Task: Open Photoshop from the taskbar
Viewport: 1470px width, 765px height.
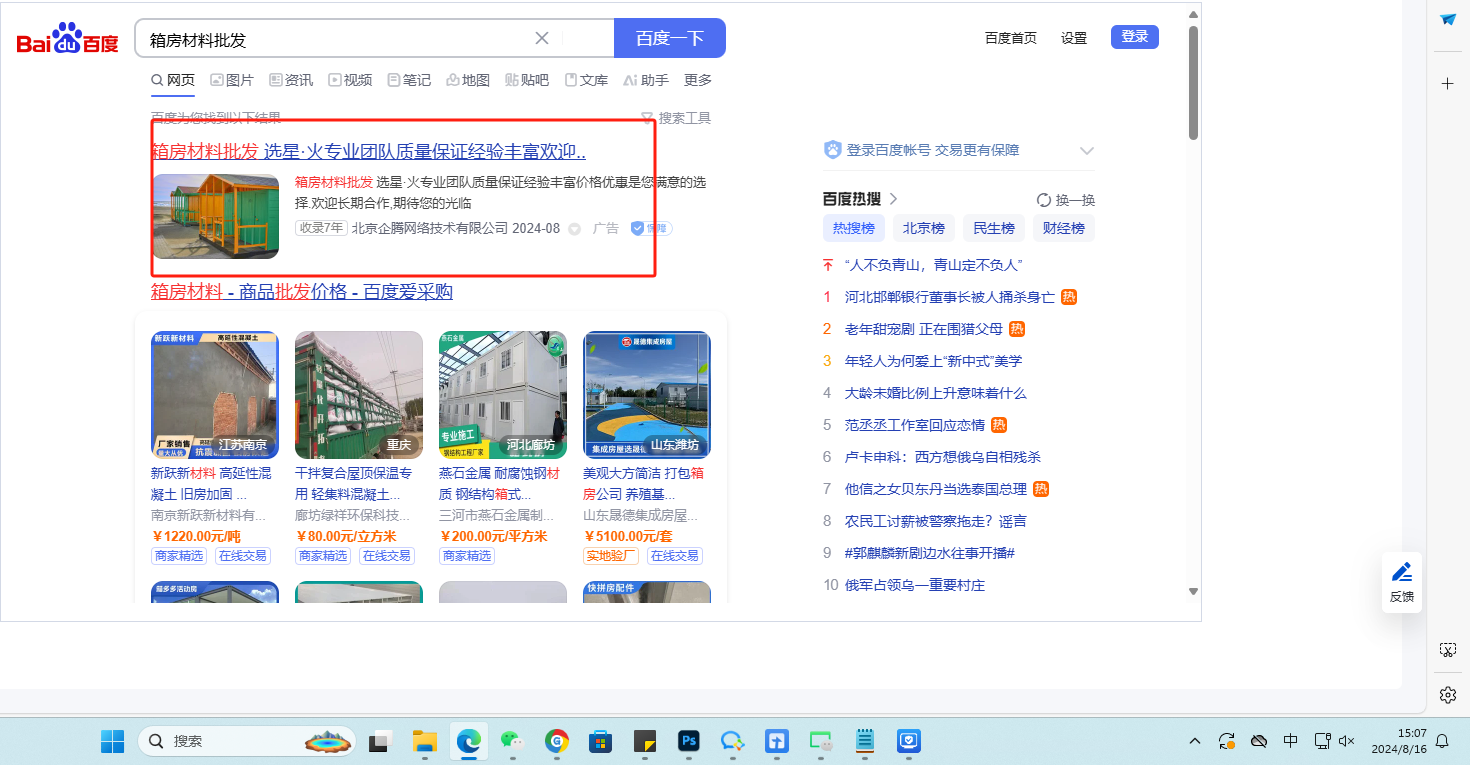Action: tap(688, 741)
